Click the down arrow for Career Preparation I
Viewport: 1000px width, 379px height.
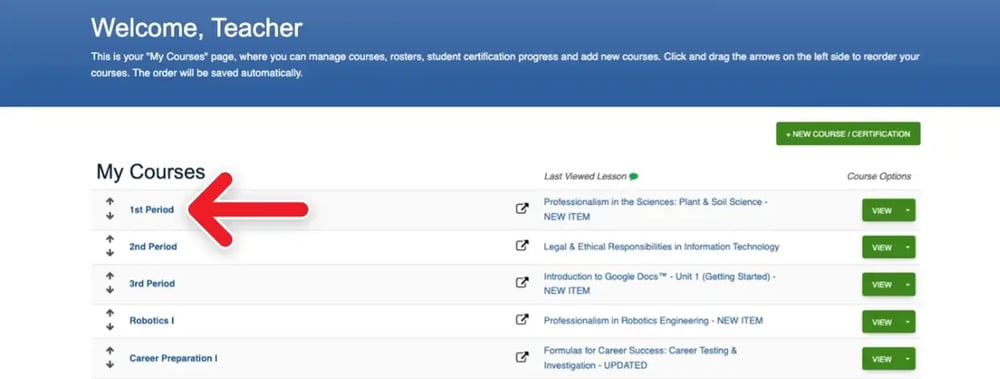pyautogui.click(x=110, y=364)
